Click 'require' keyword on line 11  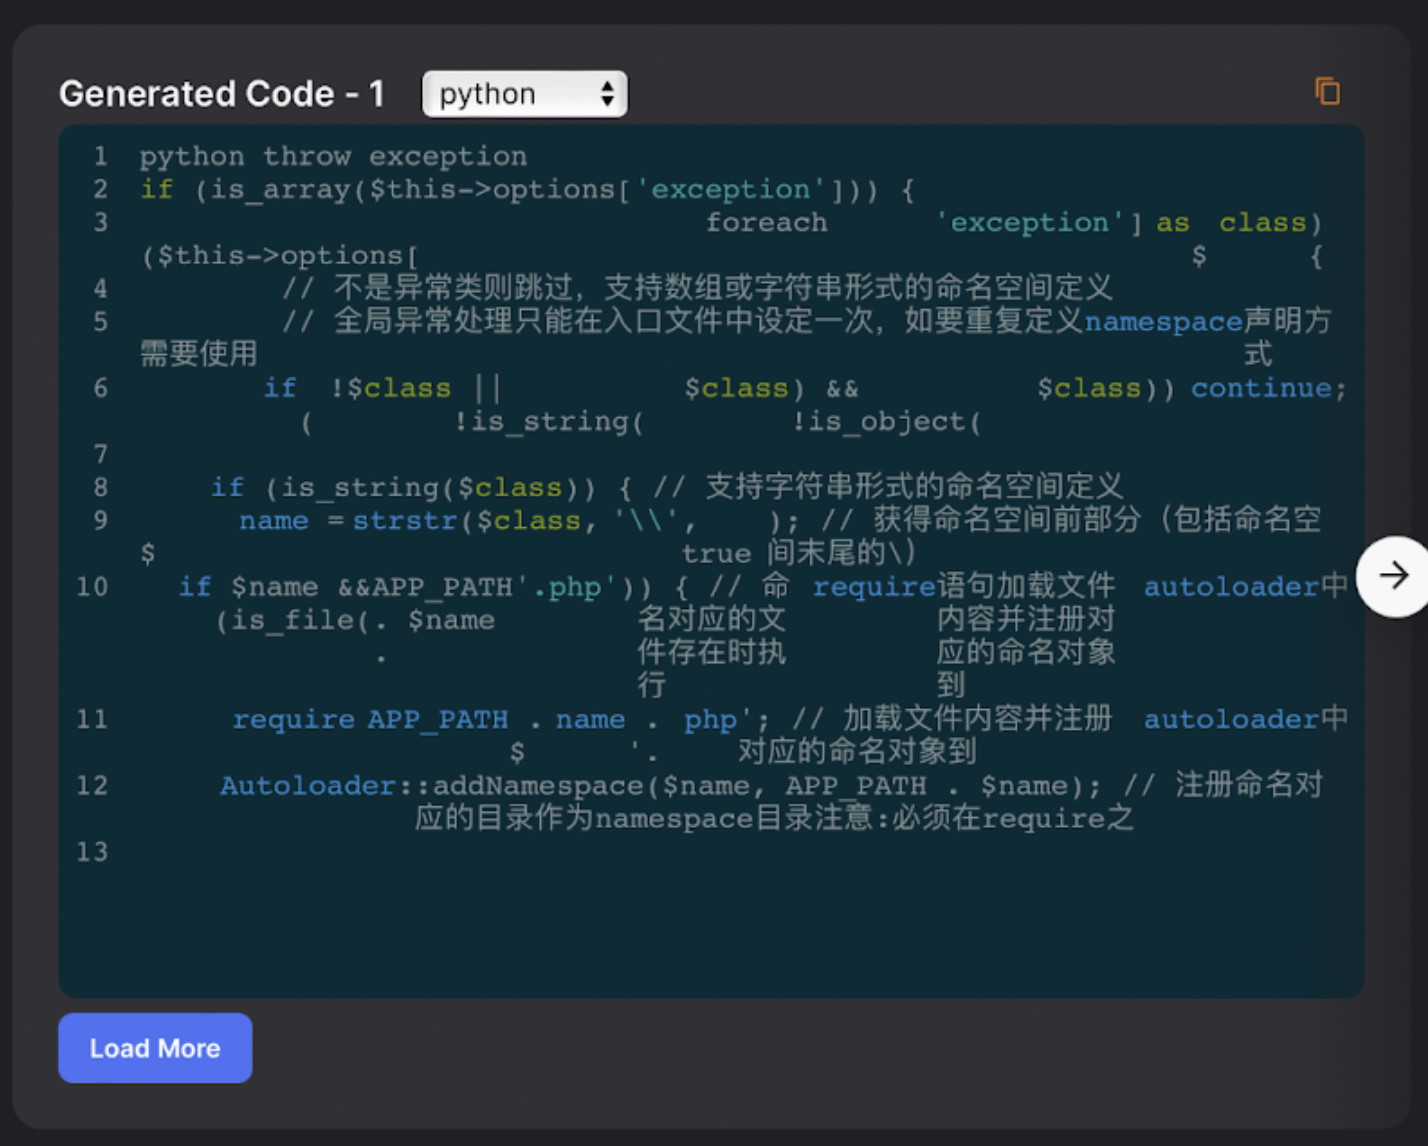pos(293,719)
